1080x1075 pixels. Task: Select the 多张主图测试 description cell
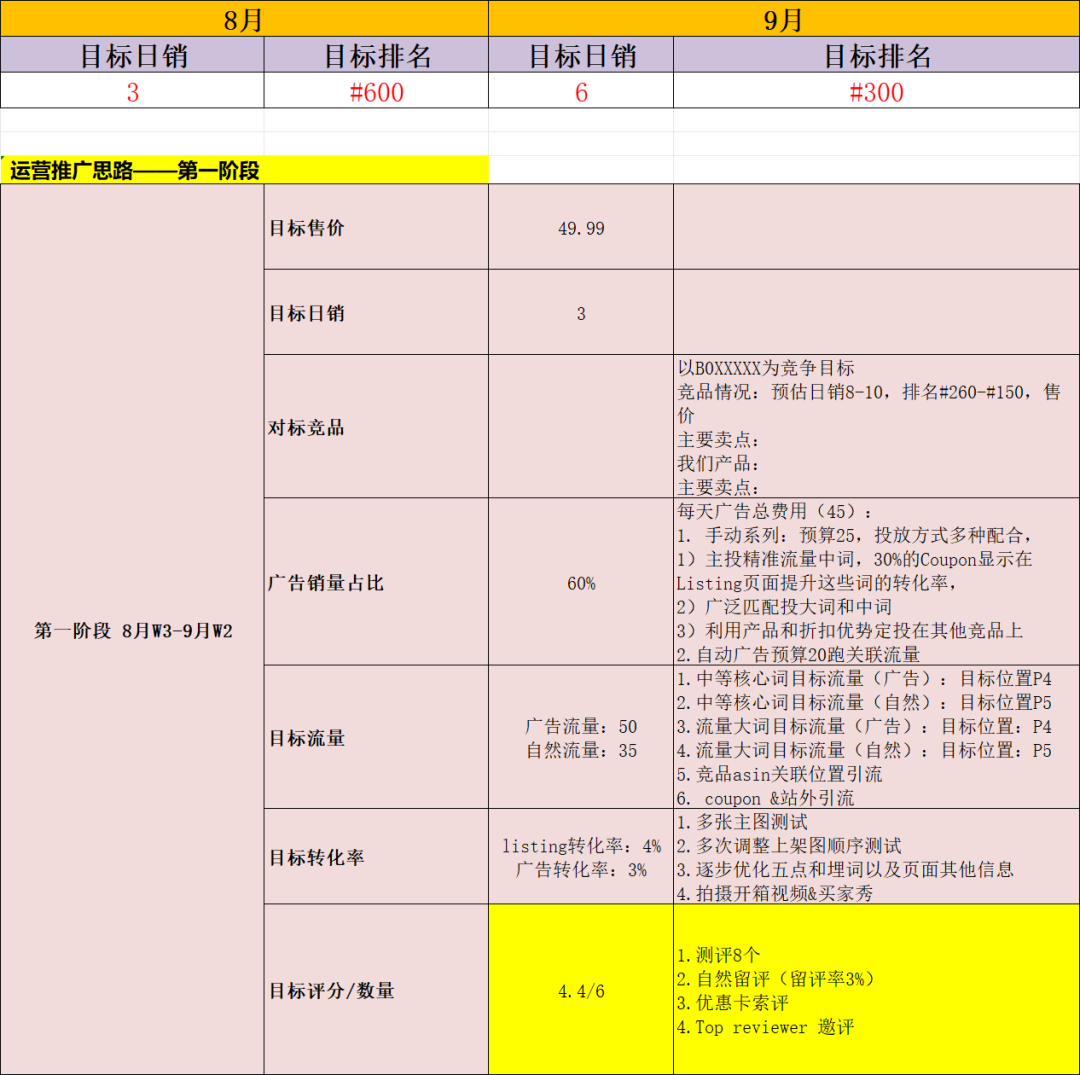876,856
